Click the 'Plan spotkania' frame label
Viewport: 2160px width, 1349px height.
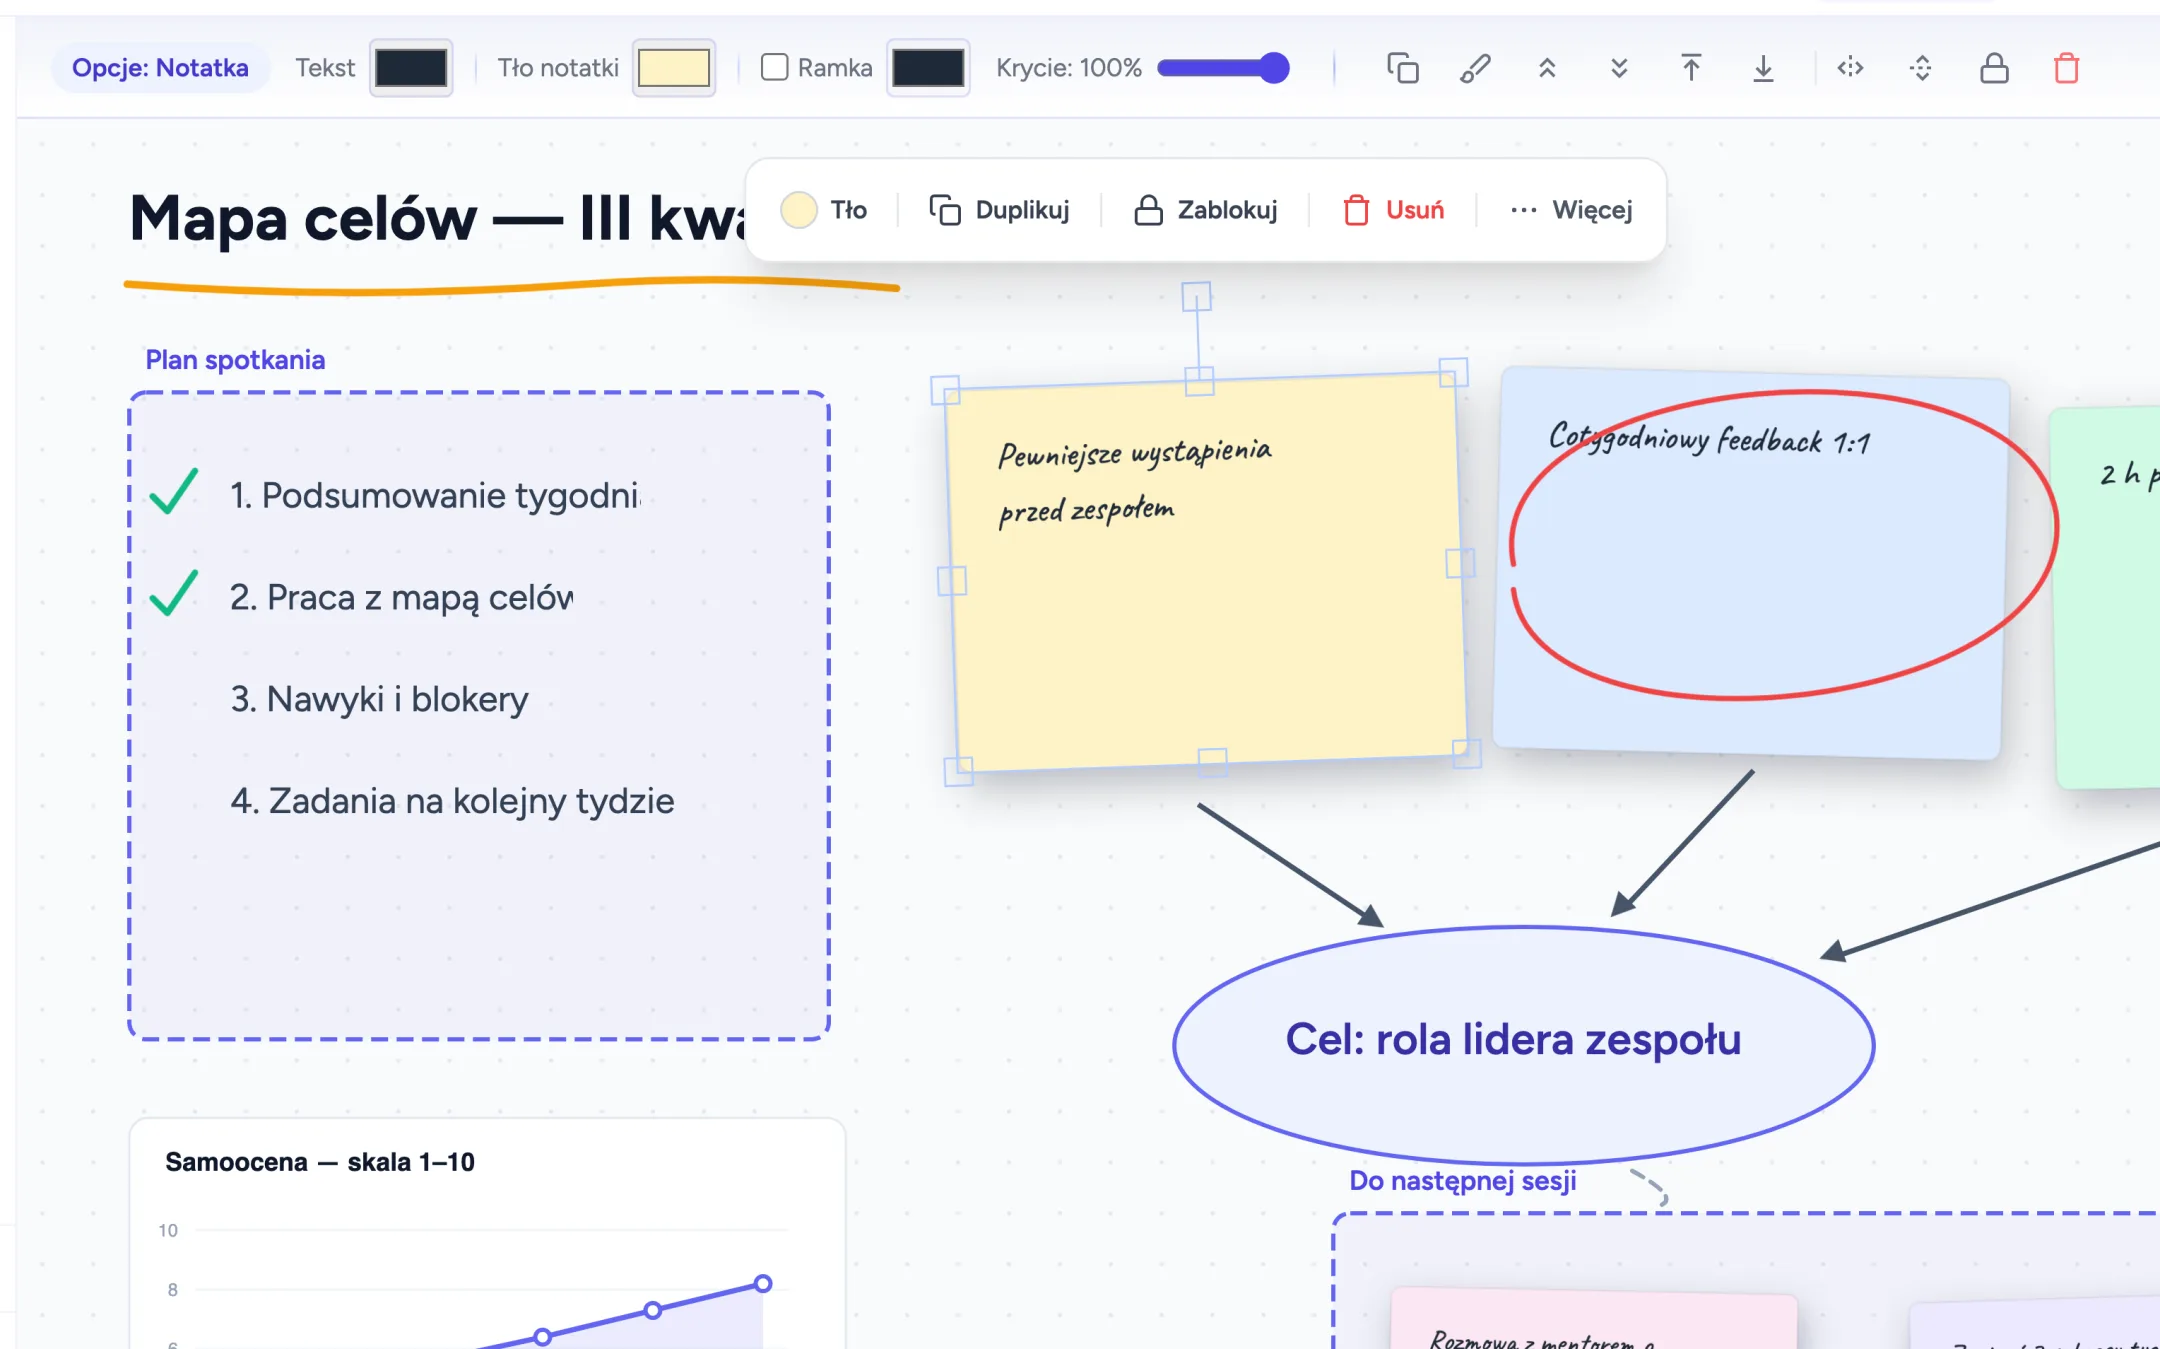point(235,360)
